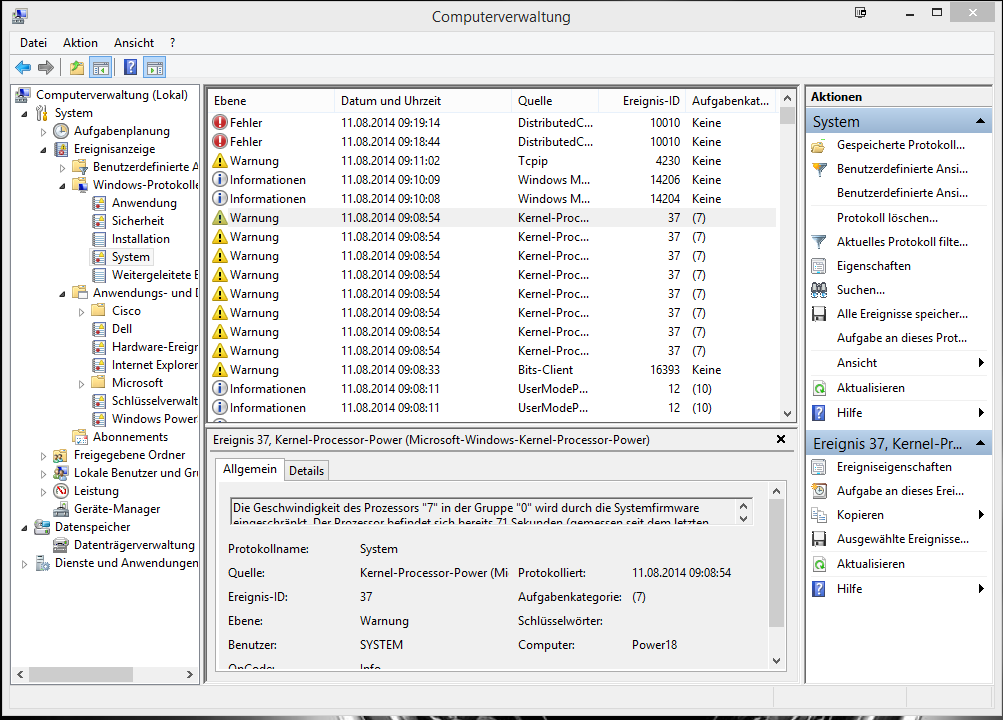1003x720 pixels.
Task: Select Datenträgerverwaltung in the tree
Action: pos(134,545)
